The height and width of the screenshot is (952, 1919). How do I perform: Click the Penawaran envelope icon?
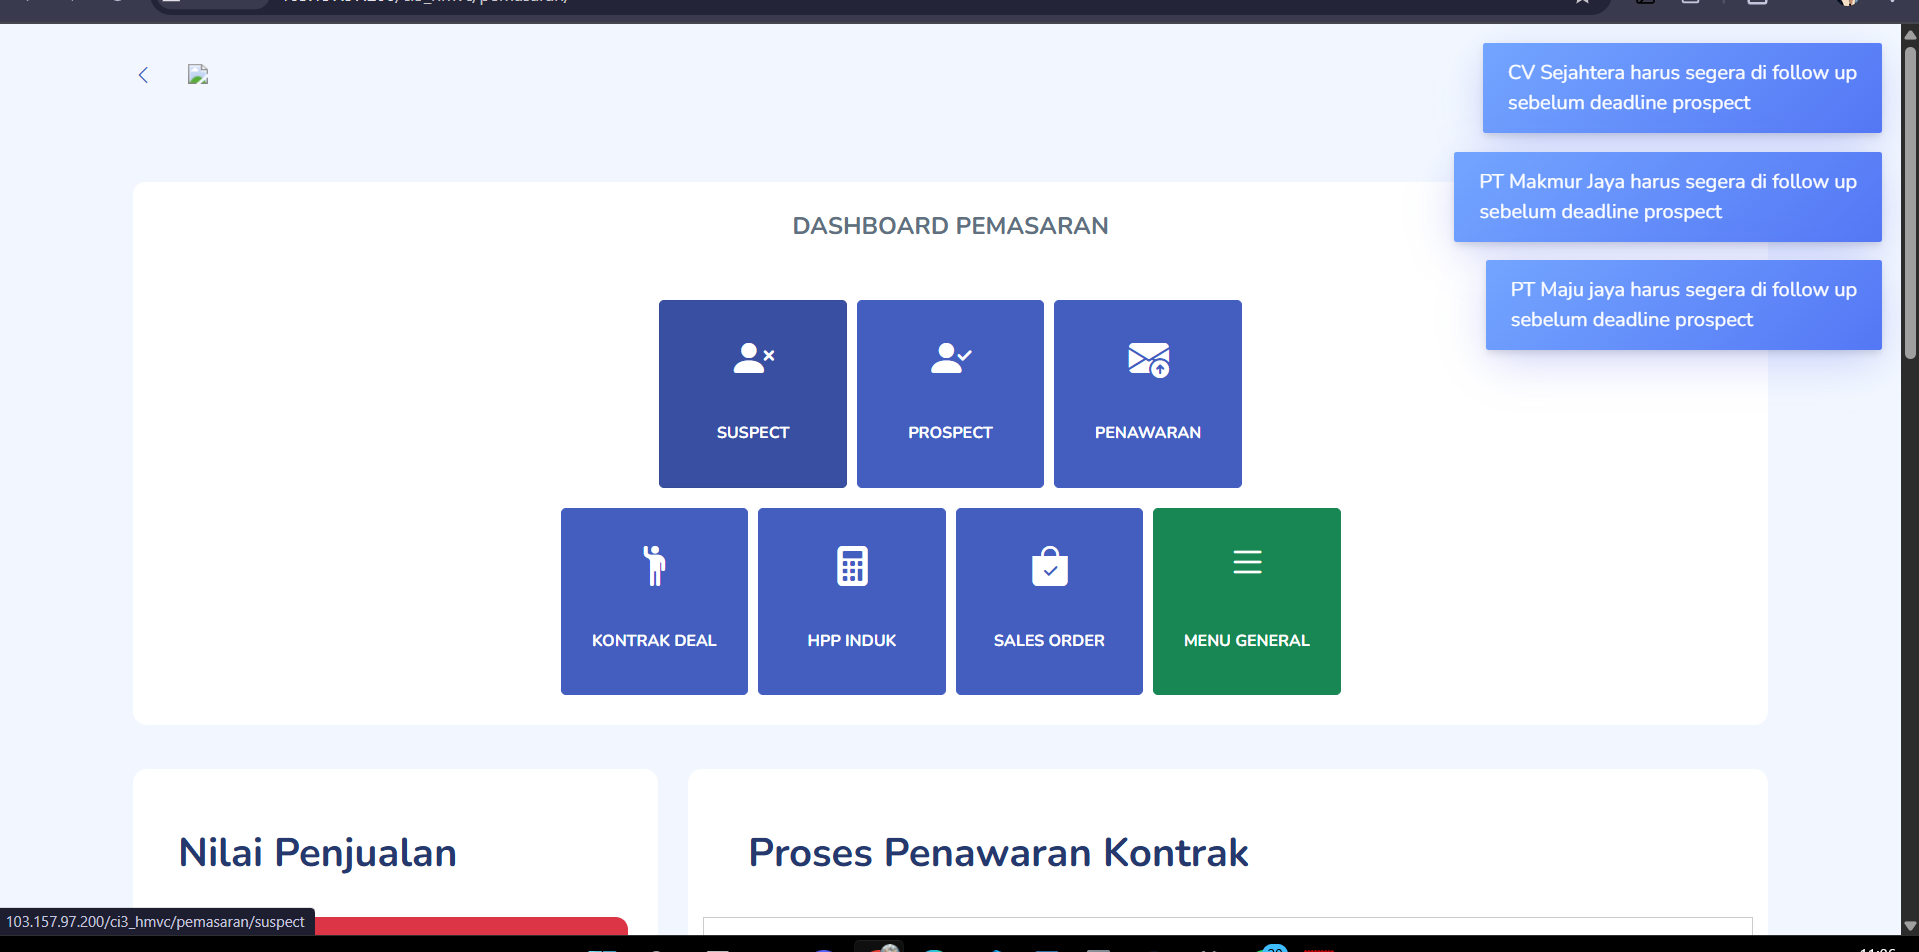[x=1148, y=359]
